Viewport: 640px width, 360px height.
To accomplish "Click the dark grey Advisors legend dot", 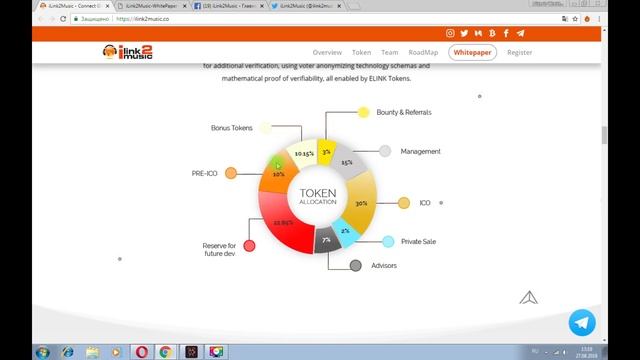I will point(356,266).
